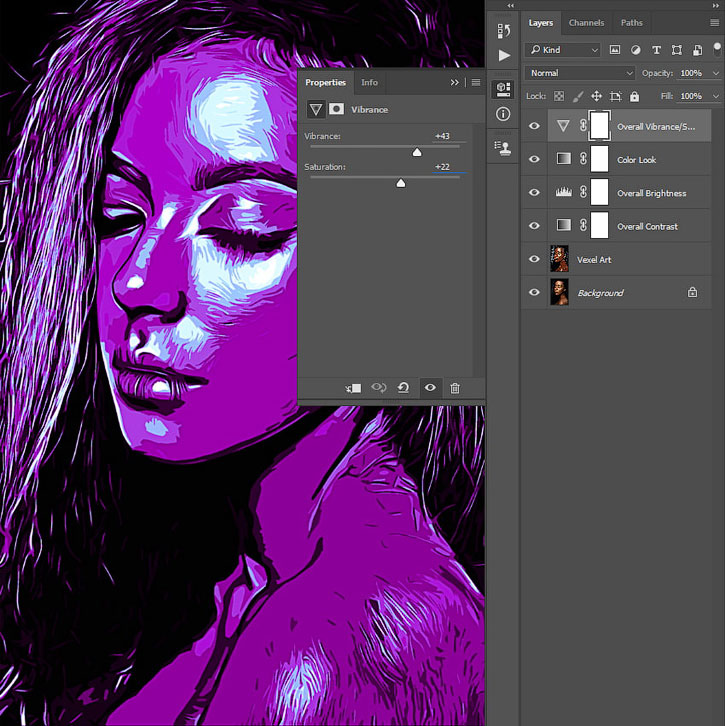
Task: Hide the Color Look layer
Action: click(534, 159)
